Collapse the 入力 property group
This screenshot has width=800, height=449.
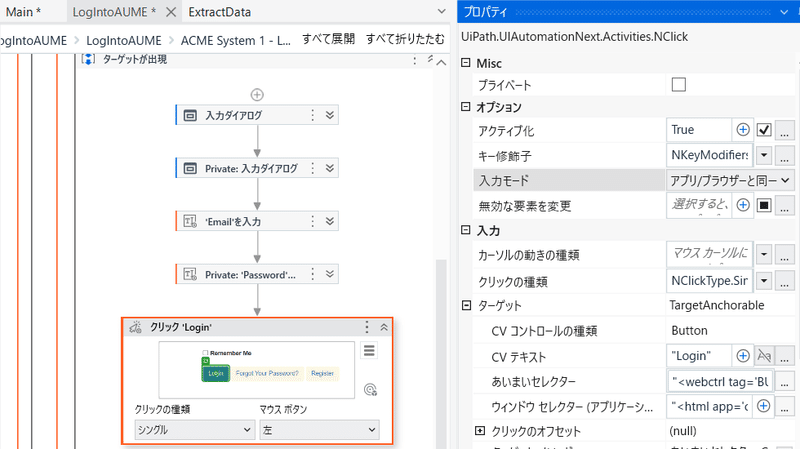(465, 230)
